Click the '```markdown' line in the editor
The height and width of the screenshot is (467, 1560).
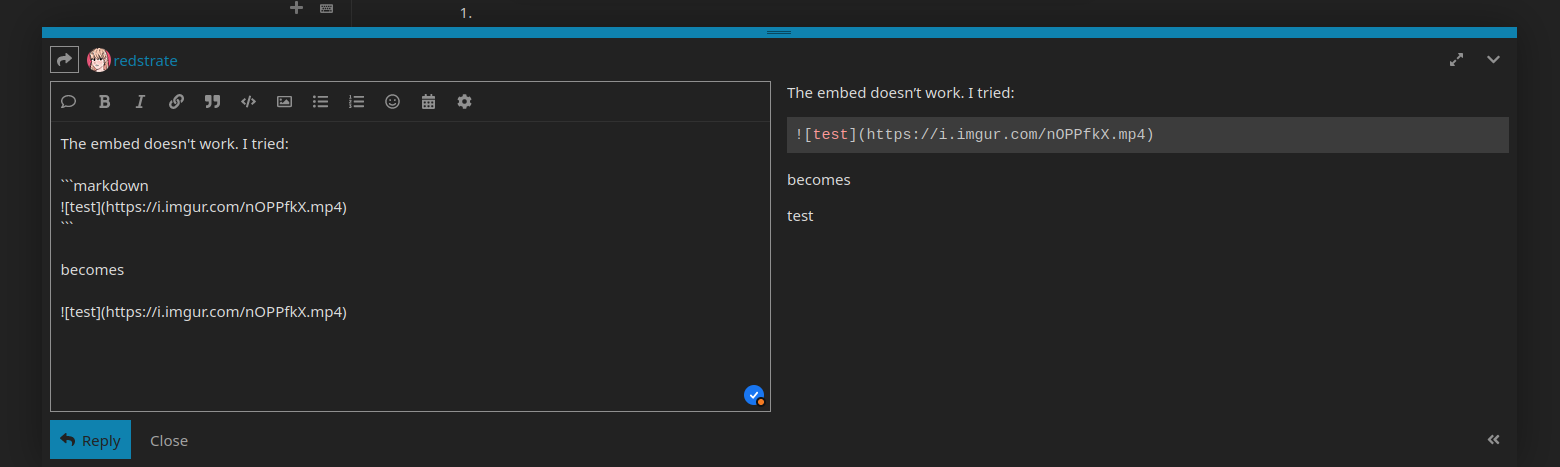[105, 186]
